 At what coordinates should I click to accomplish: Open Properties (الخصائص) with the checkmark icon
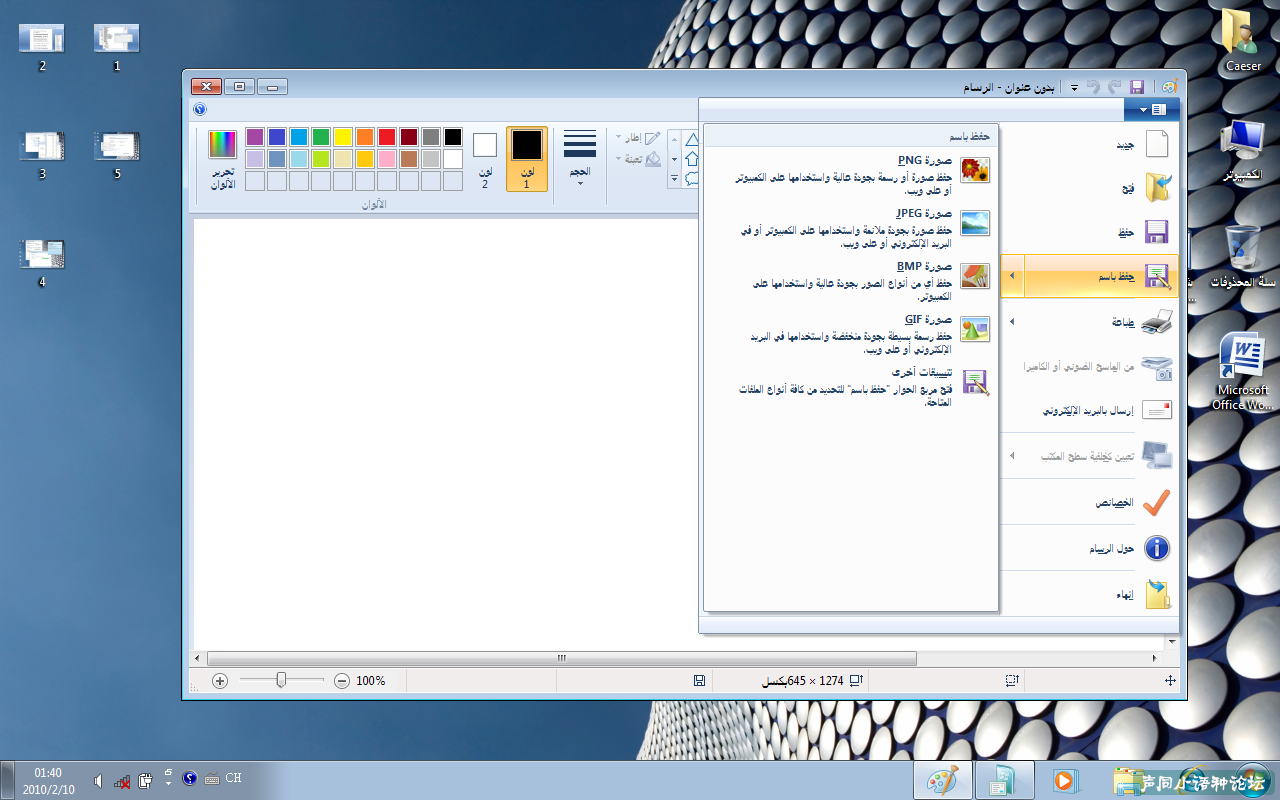pos(1090,502)
